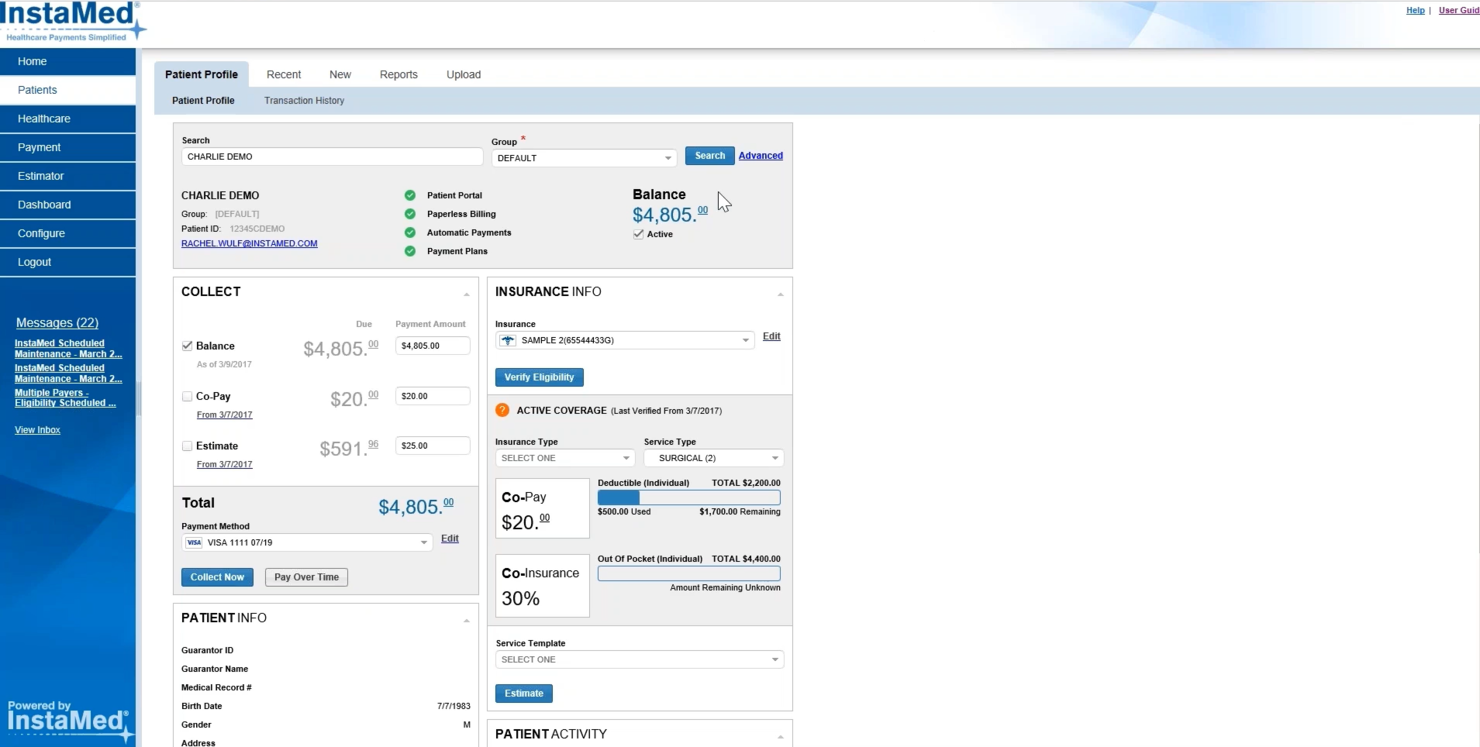This screenshot has height=747, width=1480.
Task: Switch to the Reports tab
Action: tap(399, 75)
